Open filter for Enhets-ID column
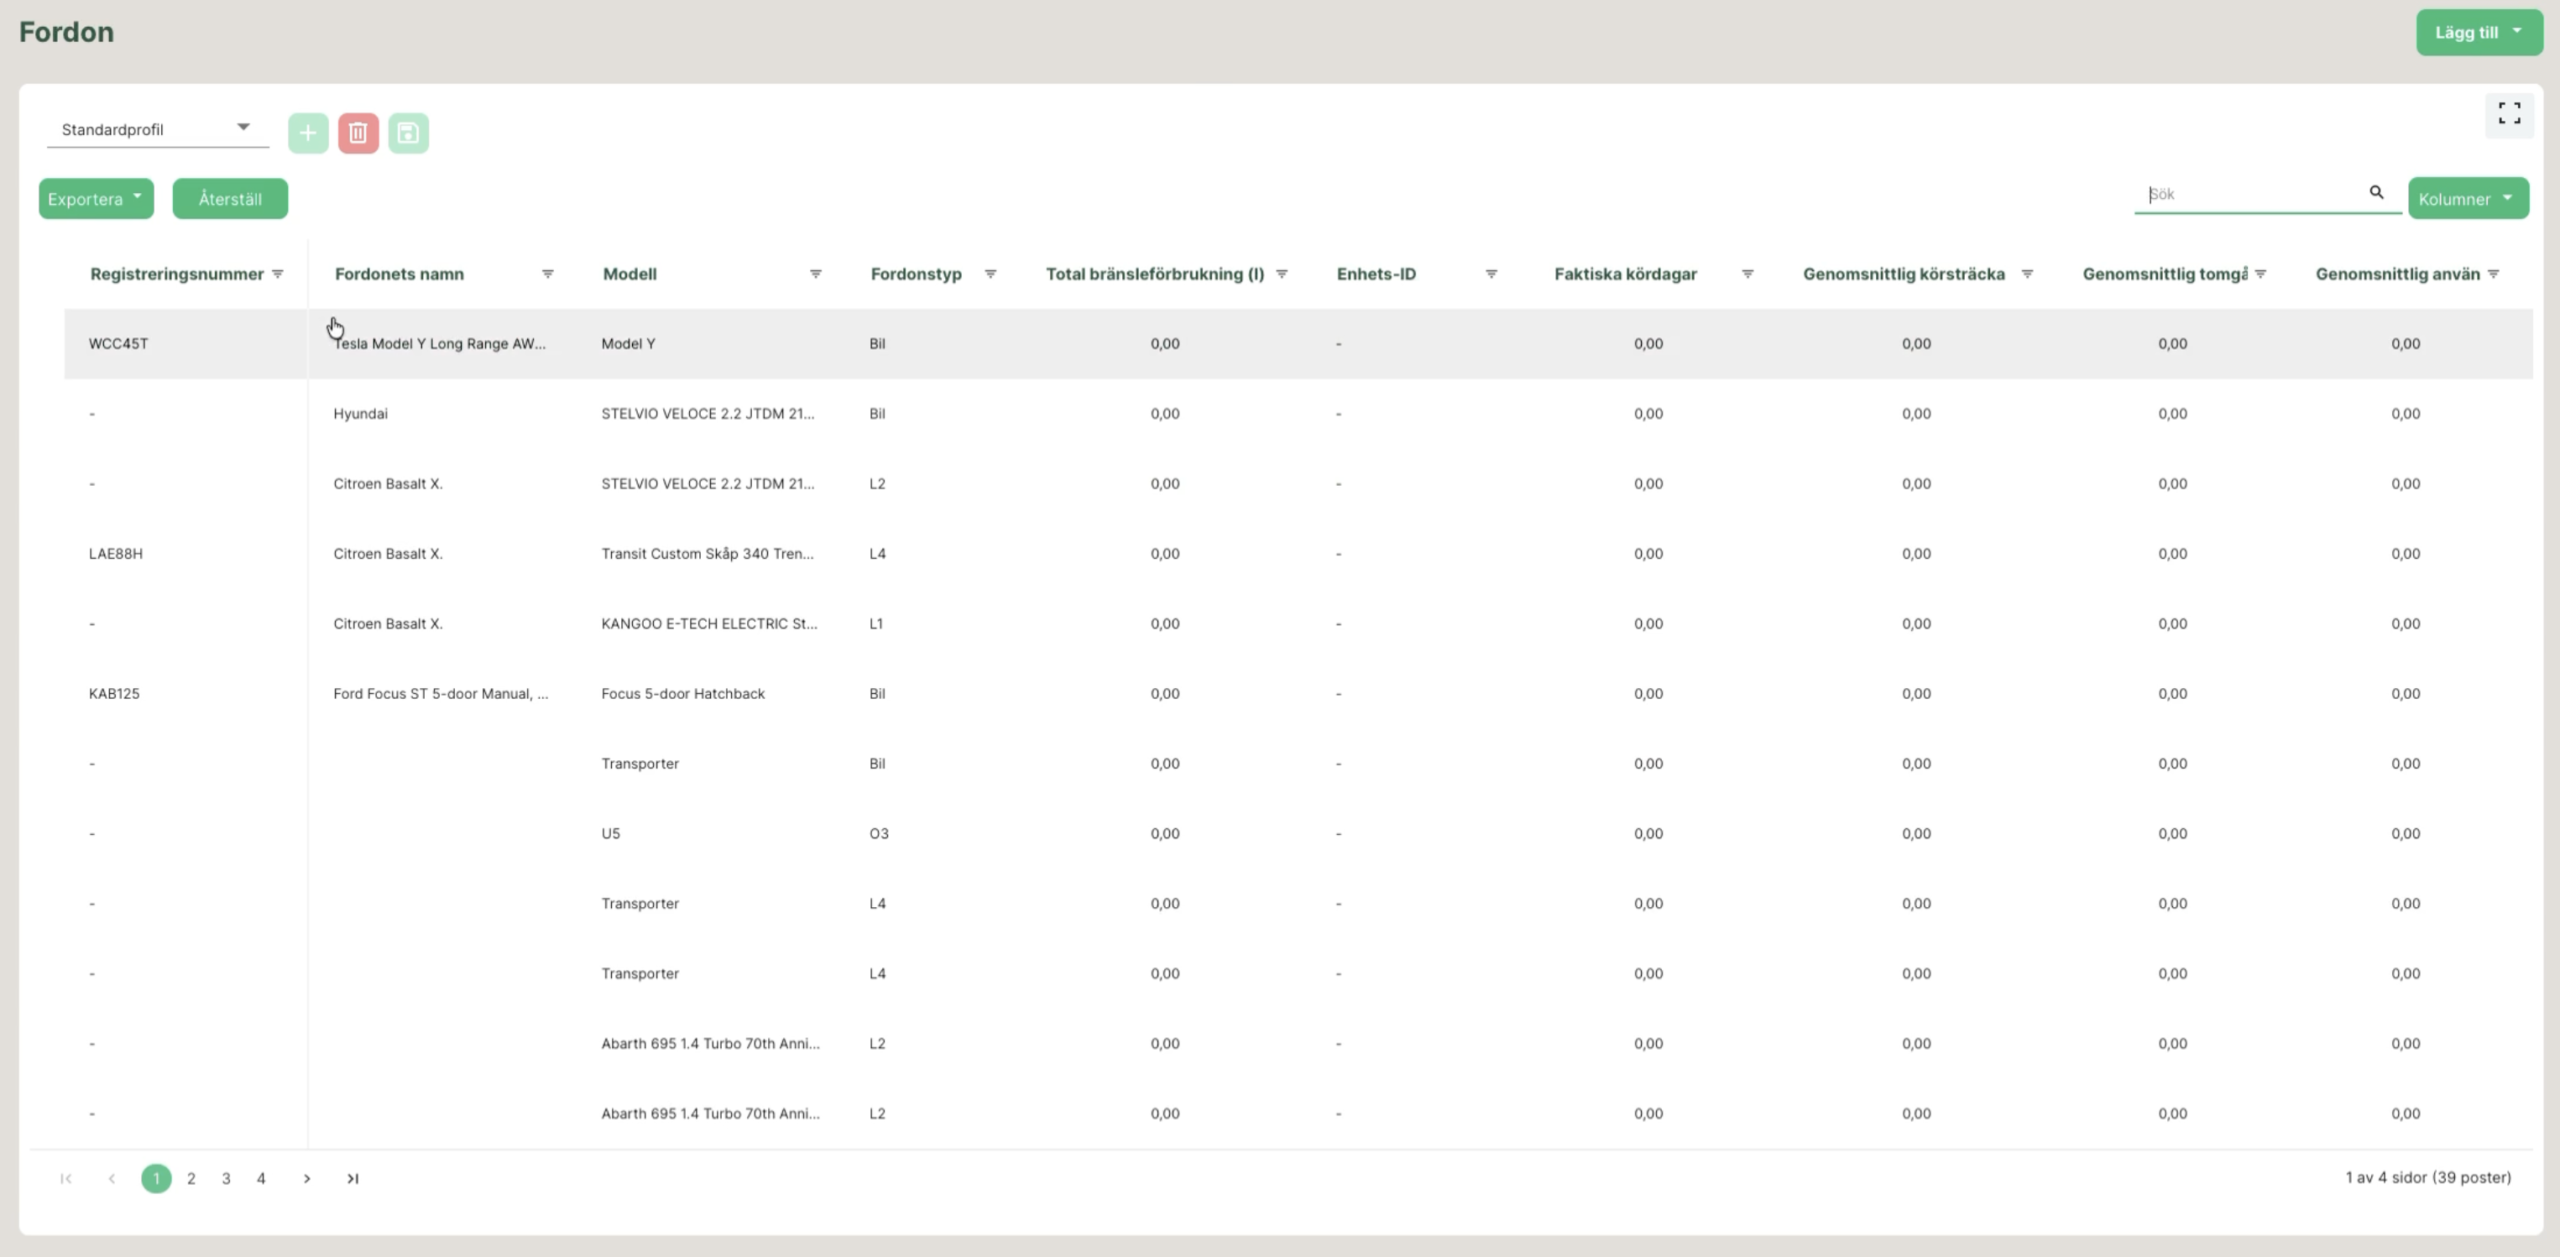Screen dimensions: 2560x1257 [1491, 274]
